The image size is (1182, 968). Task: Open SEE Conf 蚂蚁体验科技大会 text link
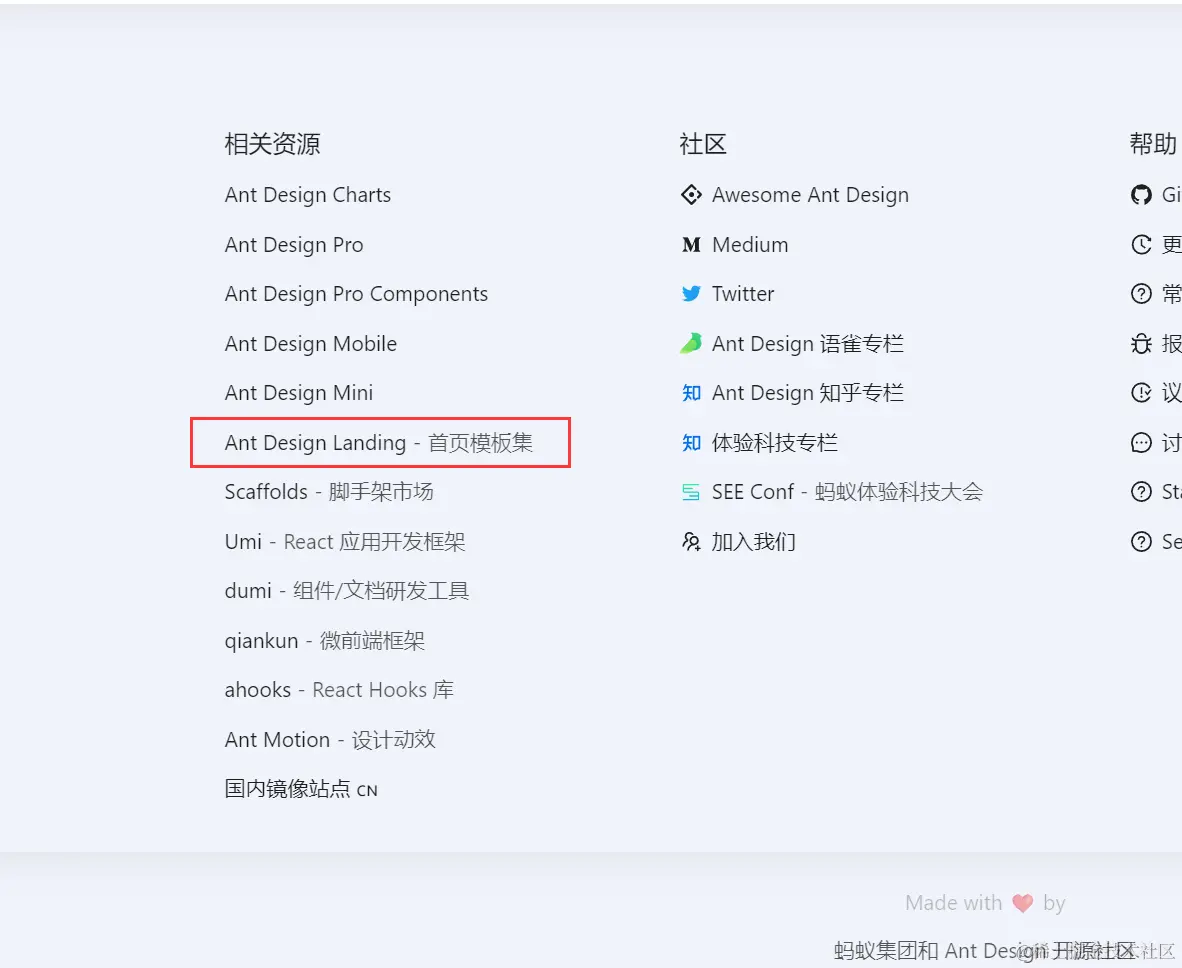coord(847,492)
